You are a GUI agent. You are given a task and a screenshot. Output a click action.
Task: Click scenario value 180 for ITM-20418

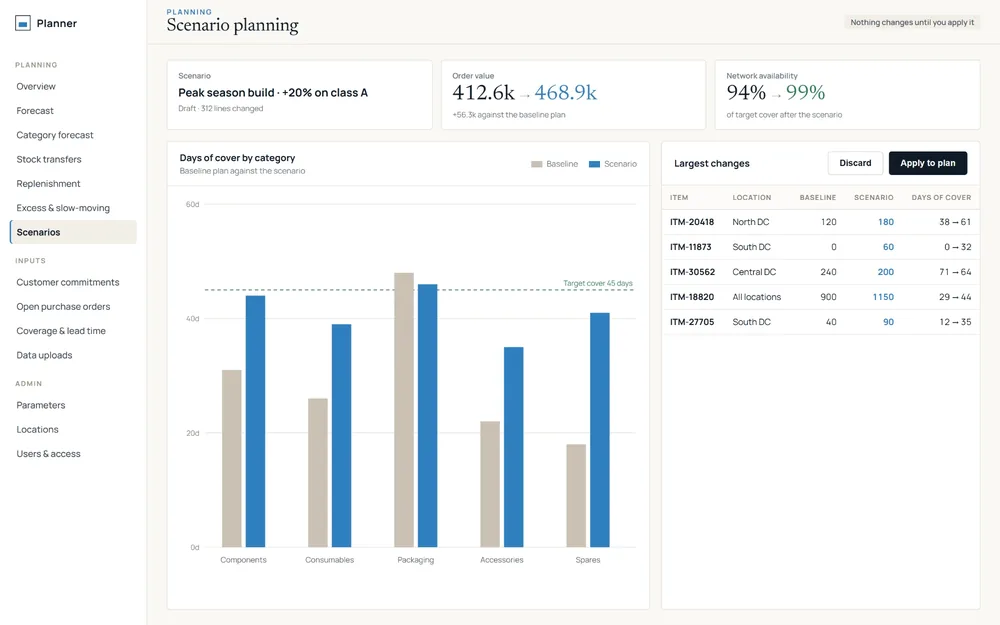[x=886, y=222]
